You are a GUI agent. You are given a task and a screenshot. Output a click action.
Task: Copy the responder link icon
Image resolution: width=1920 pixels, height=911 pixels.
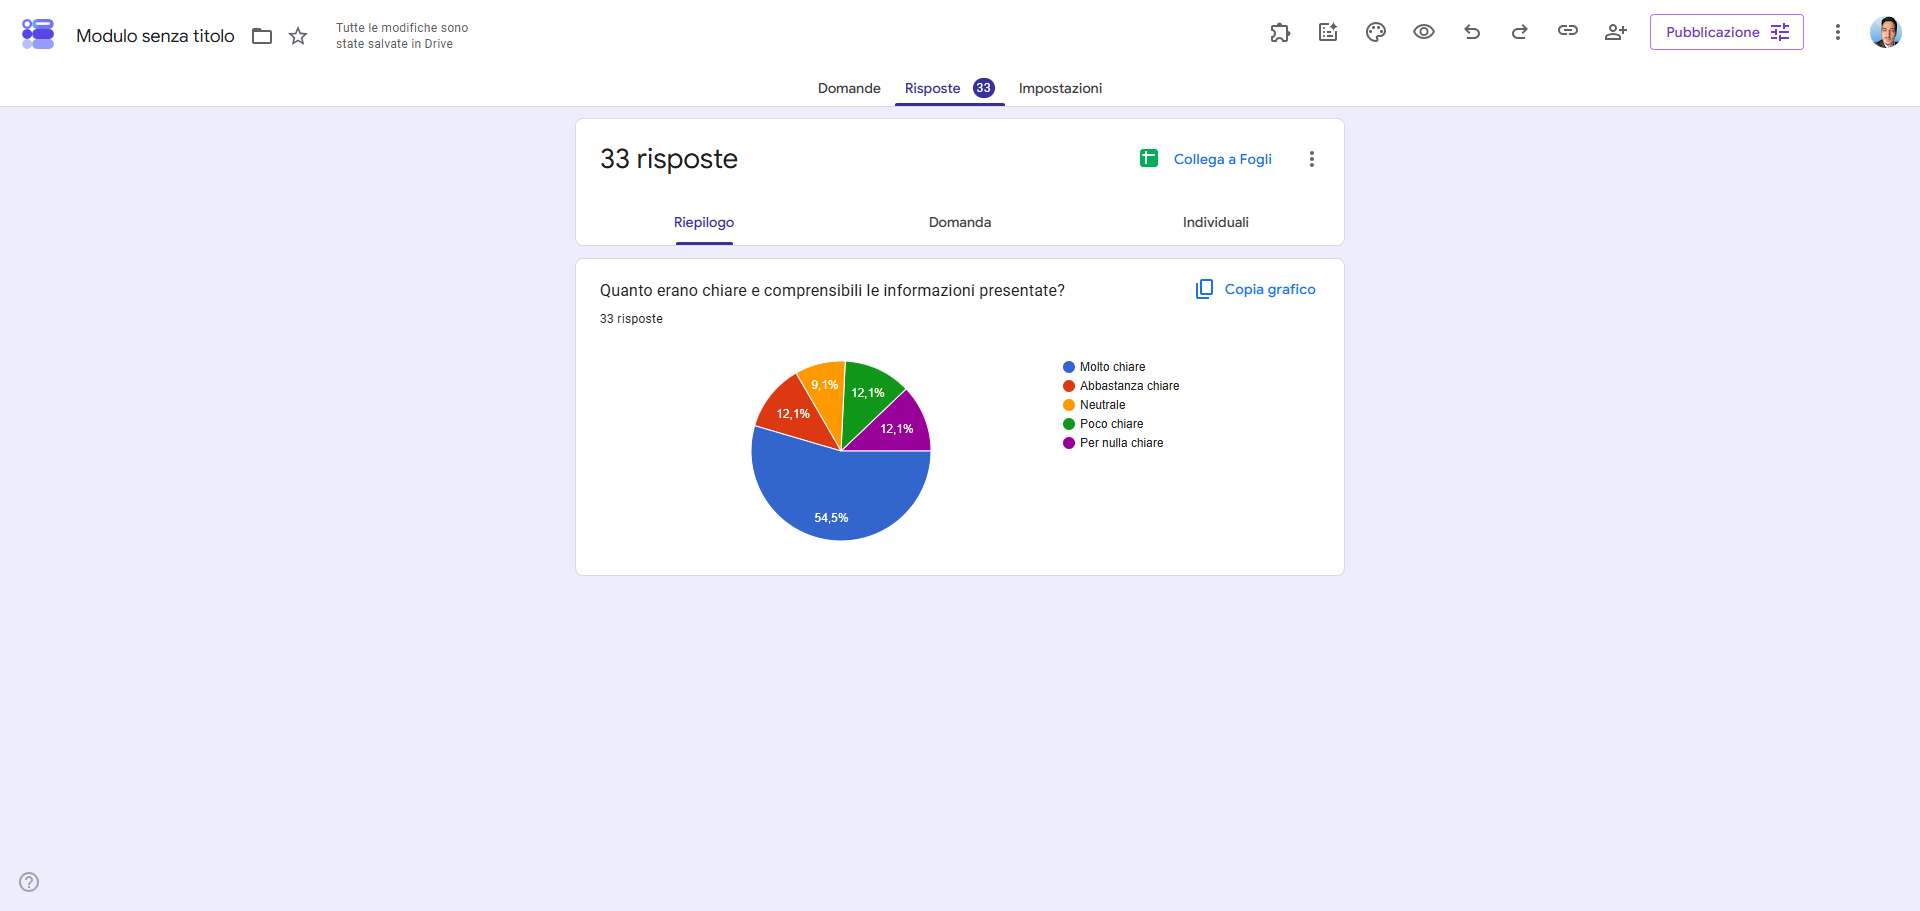pos(1568,31)
